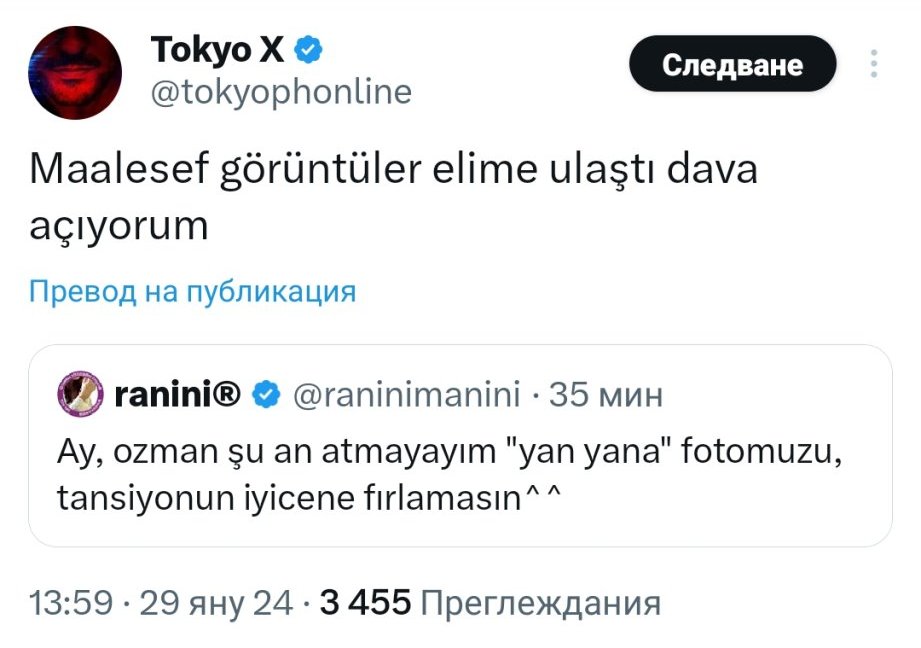
Task: Click ranini's small profile avatar
Action: point(80,394)
